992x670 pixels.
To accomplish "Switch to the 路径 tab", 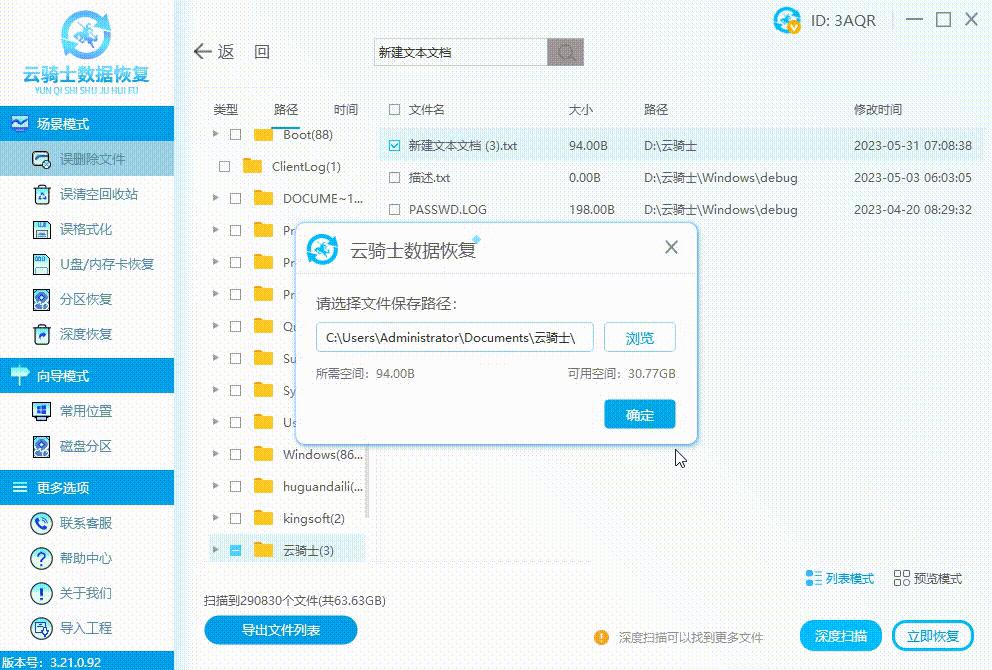I will click(x=285, y=110).
